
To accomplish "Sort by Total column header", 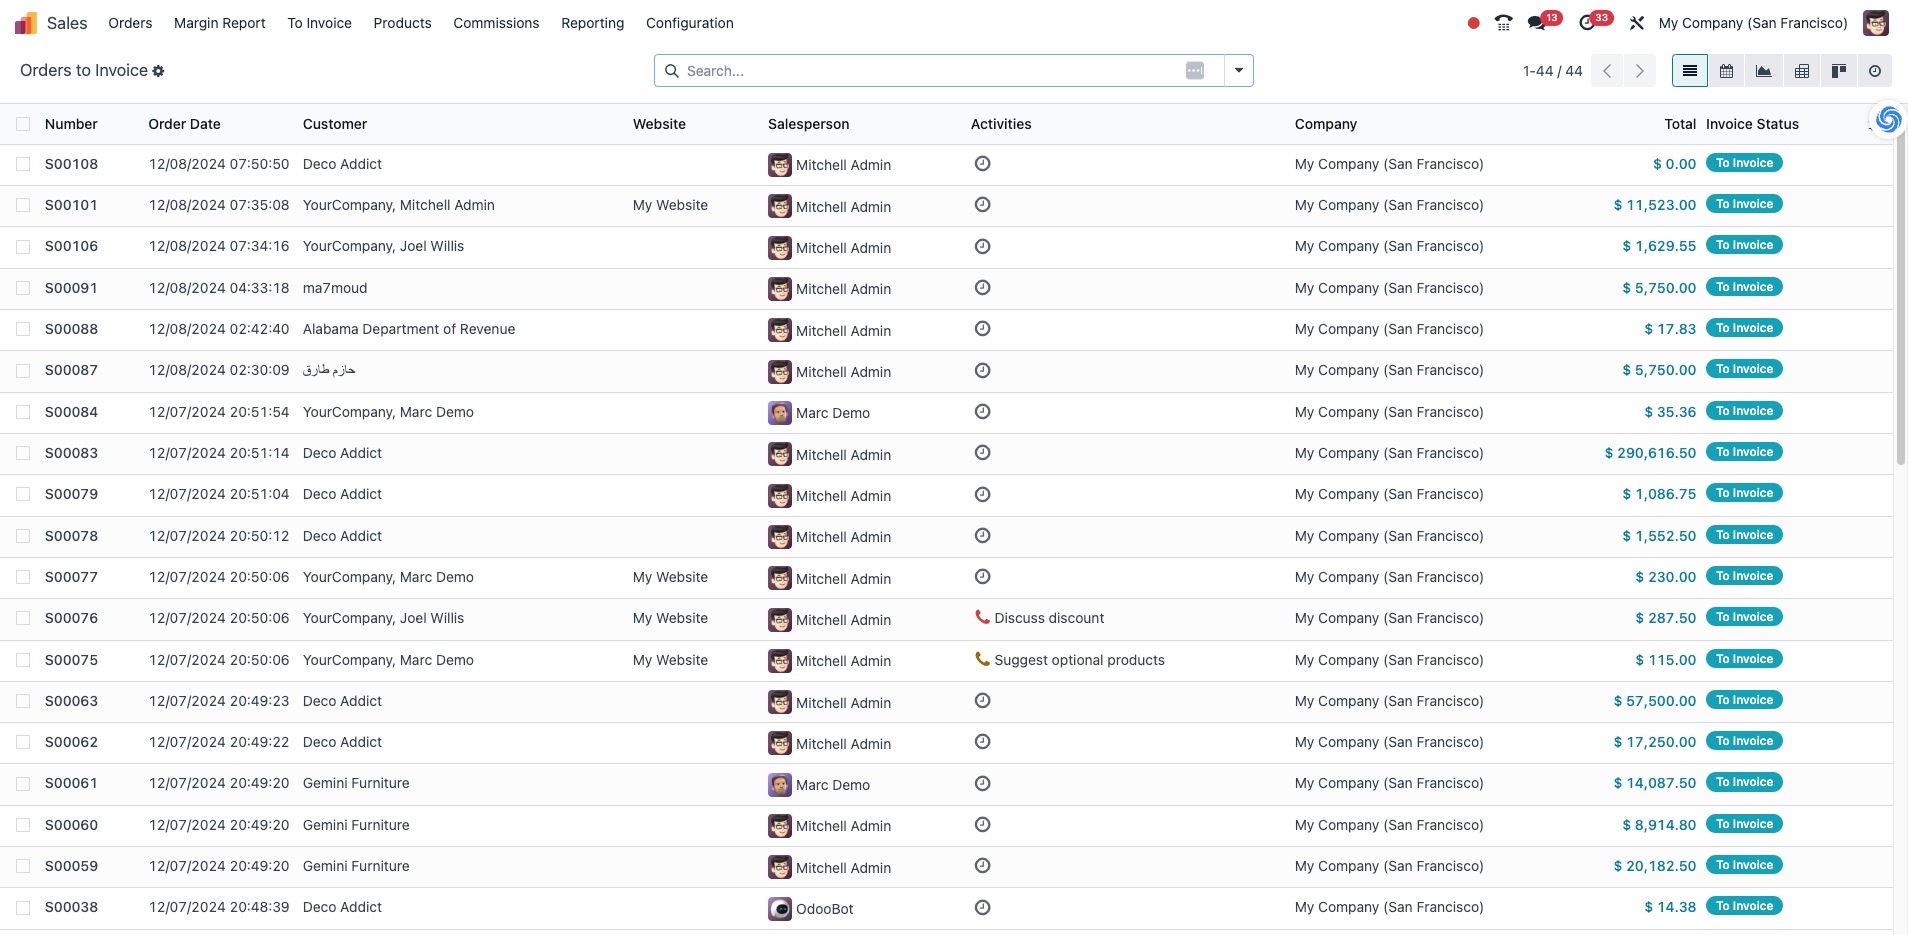I will [x=1680, y=124].
